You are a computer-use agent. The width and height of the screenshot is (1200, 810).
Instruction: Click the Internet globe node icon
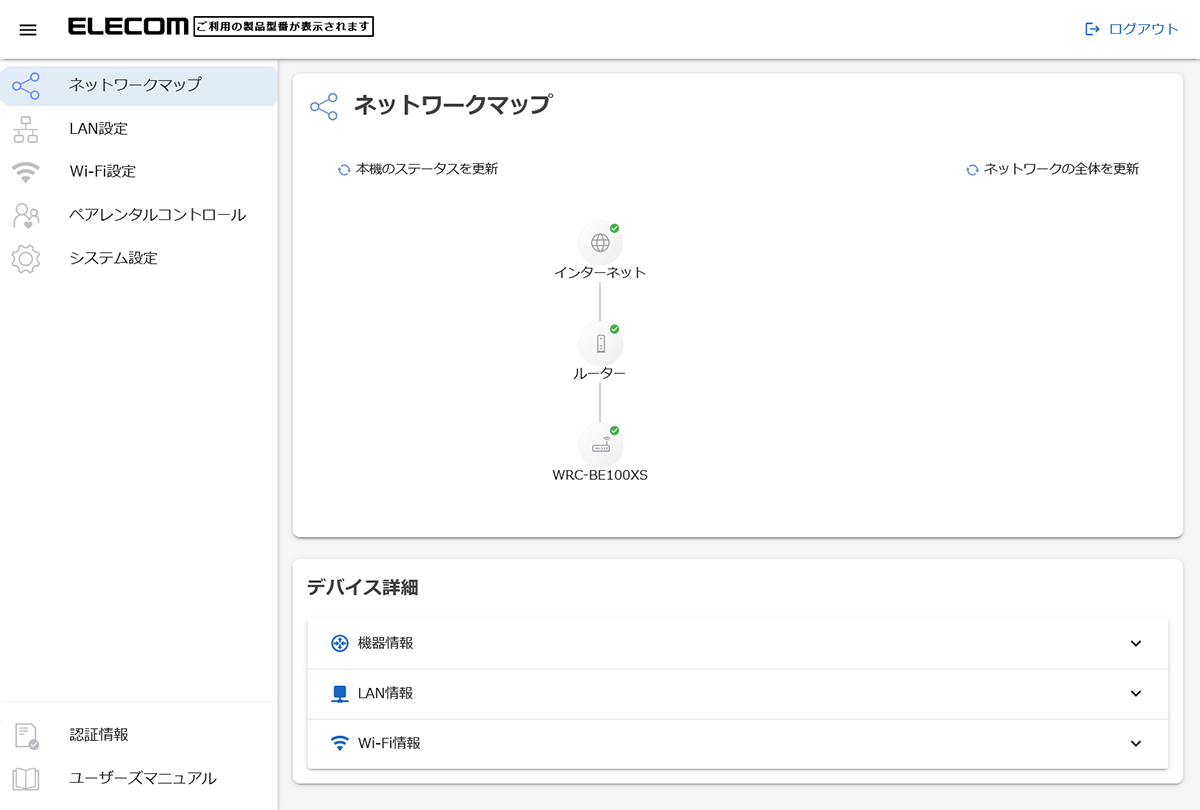(600, 243)
